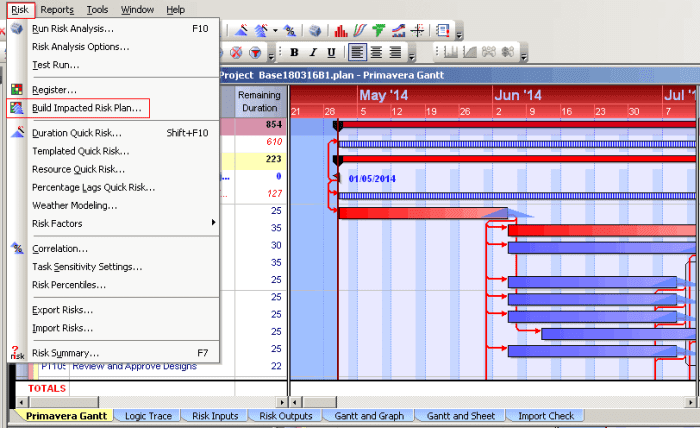700x428 pixels.
Task: Click the greyed resources people icon
Action: [x=489, y=52]
